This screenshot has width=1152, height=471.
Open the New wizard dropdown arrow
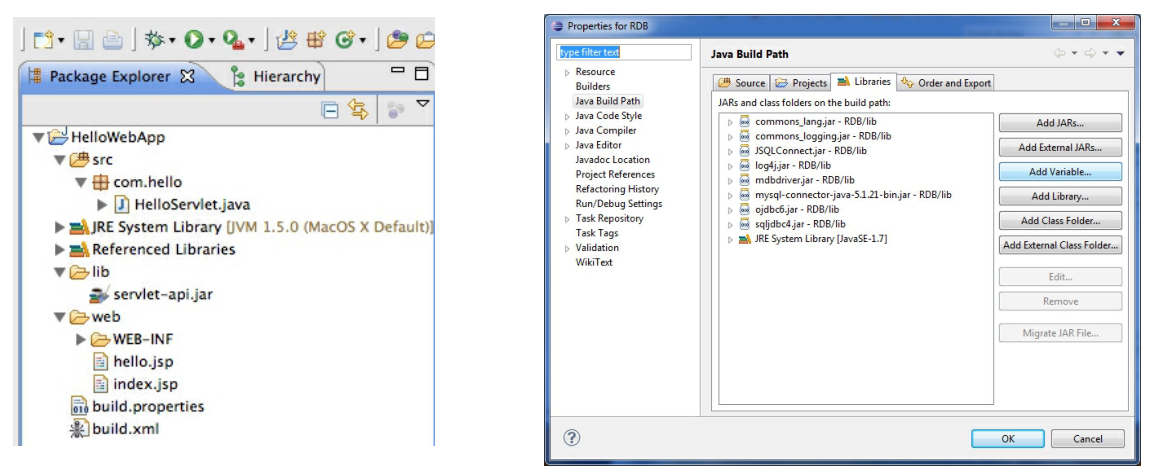(x=61, y=40)
